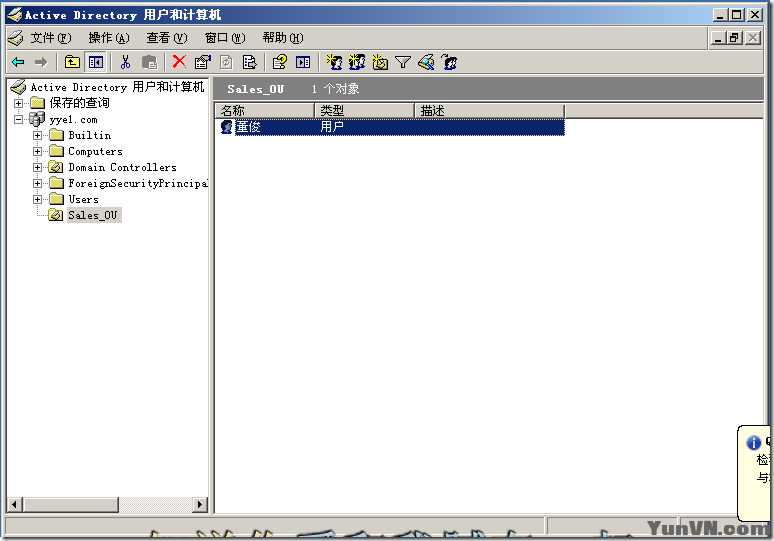This screenshot has width=774, height=541.
Task: Click the 描述 column header
Action: click(x=489, y=111)
